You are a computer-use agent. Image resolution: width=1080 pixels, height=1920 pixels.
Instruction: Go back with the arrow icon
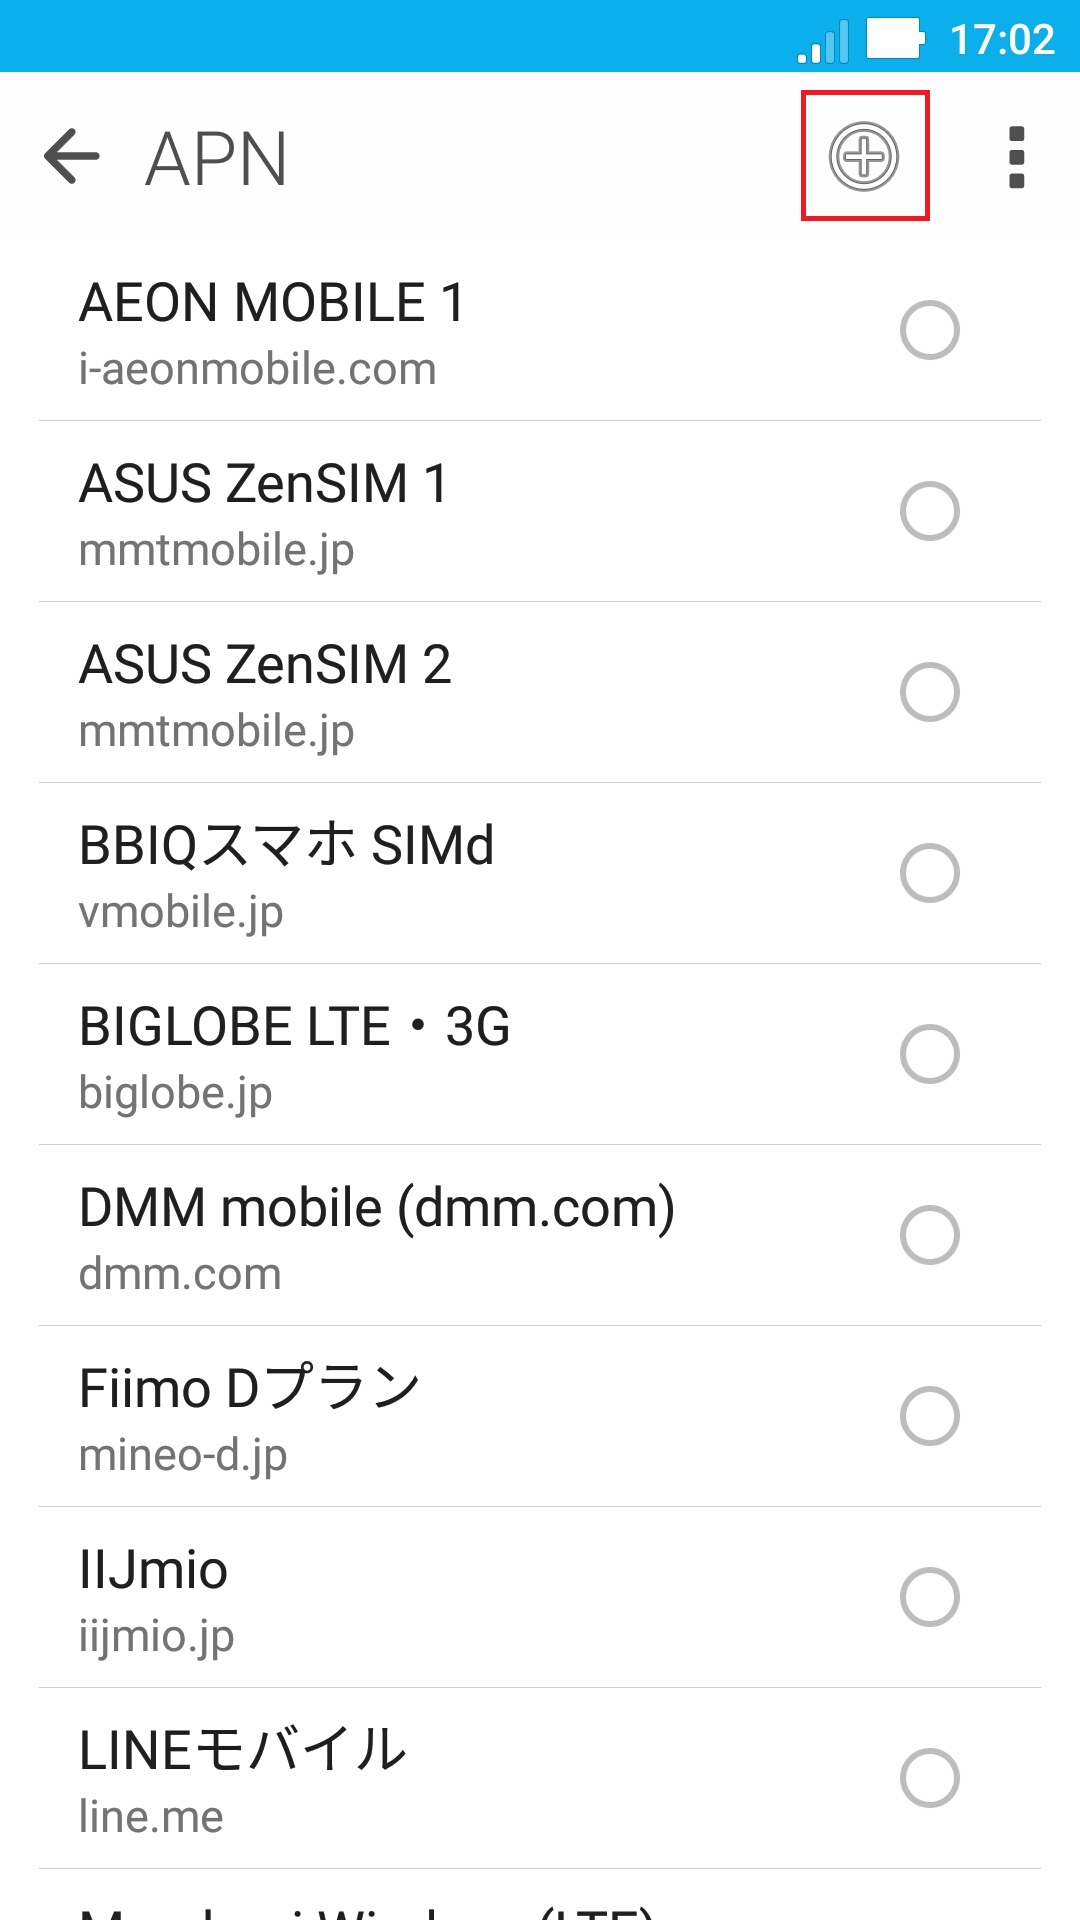(x=72, y=156)
